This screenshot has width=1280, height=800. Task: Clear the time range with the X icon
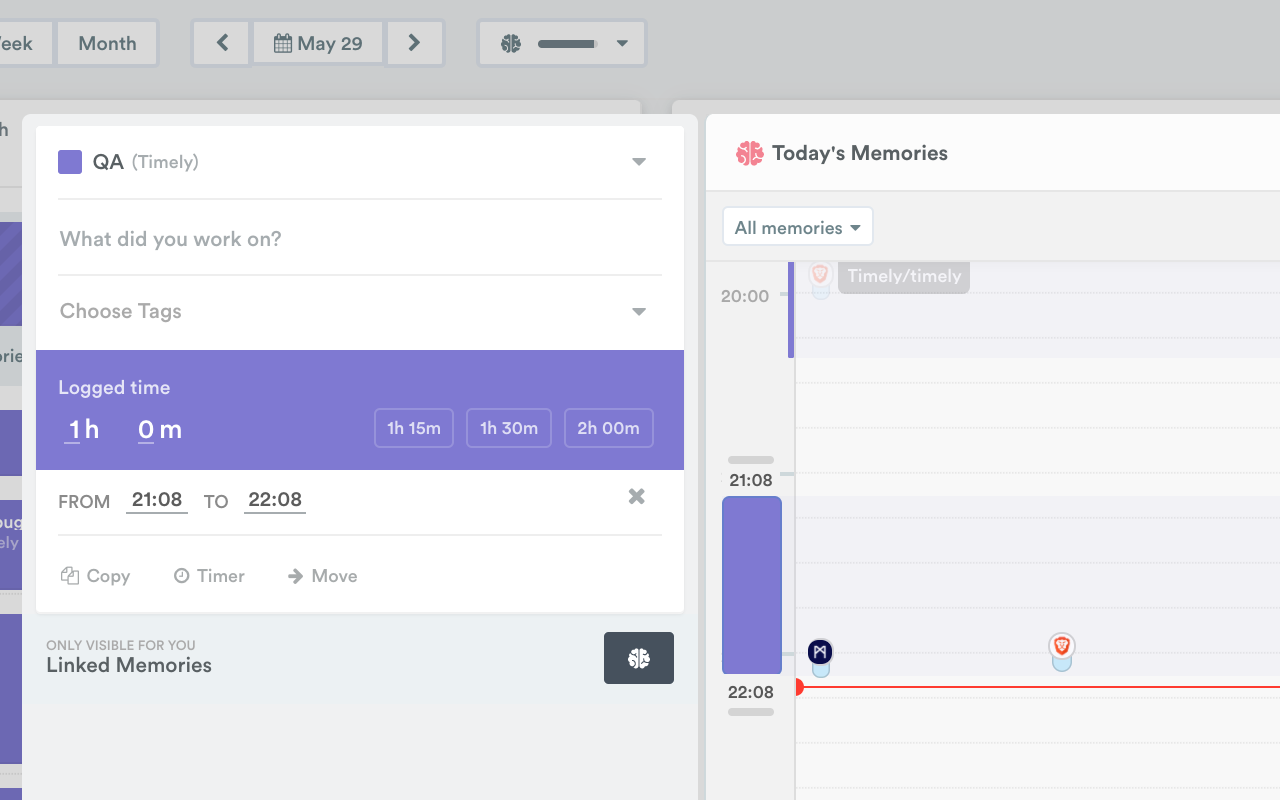click(x=636, y=496)
